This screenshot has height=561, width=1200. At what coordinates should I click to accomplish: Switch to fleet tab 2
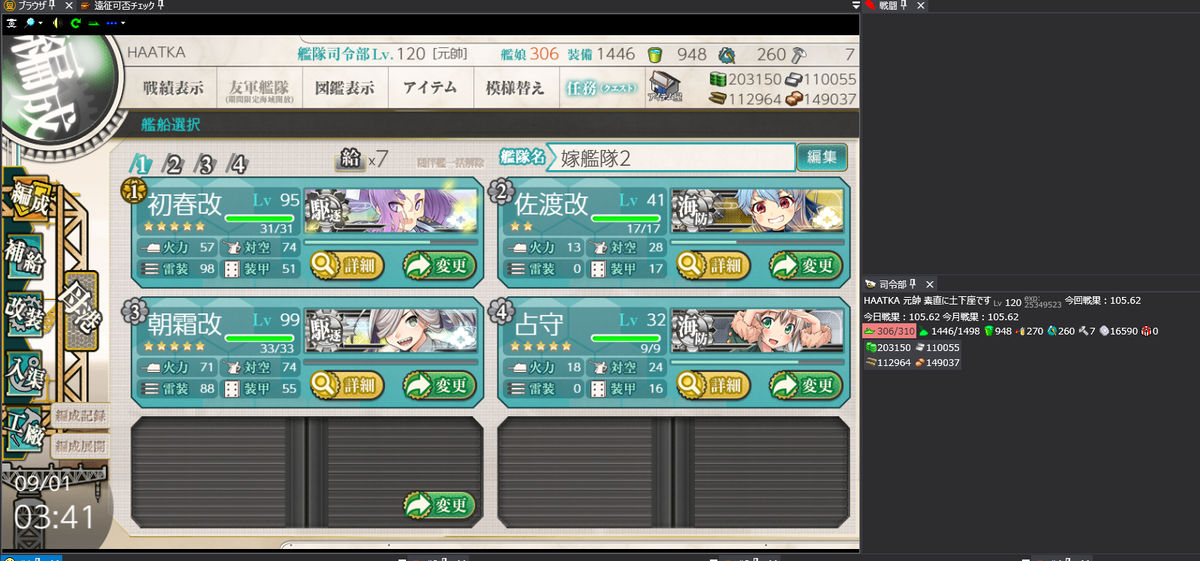(174, 165)
